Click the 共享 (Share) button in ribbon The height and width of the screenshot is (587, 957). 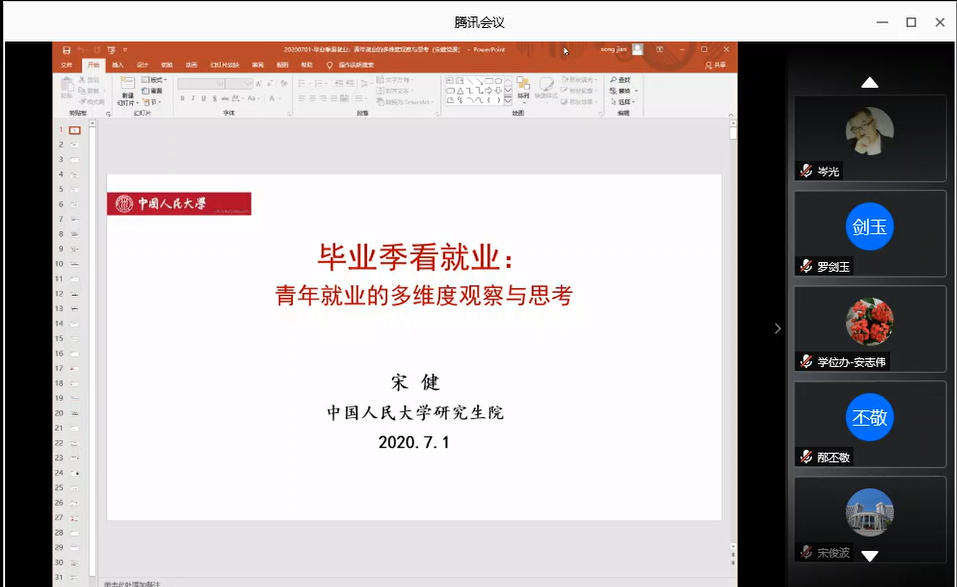click(x=715, y=65)
